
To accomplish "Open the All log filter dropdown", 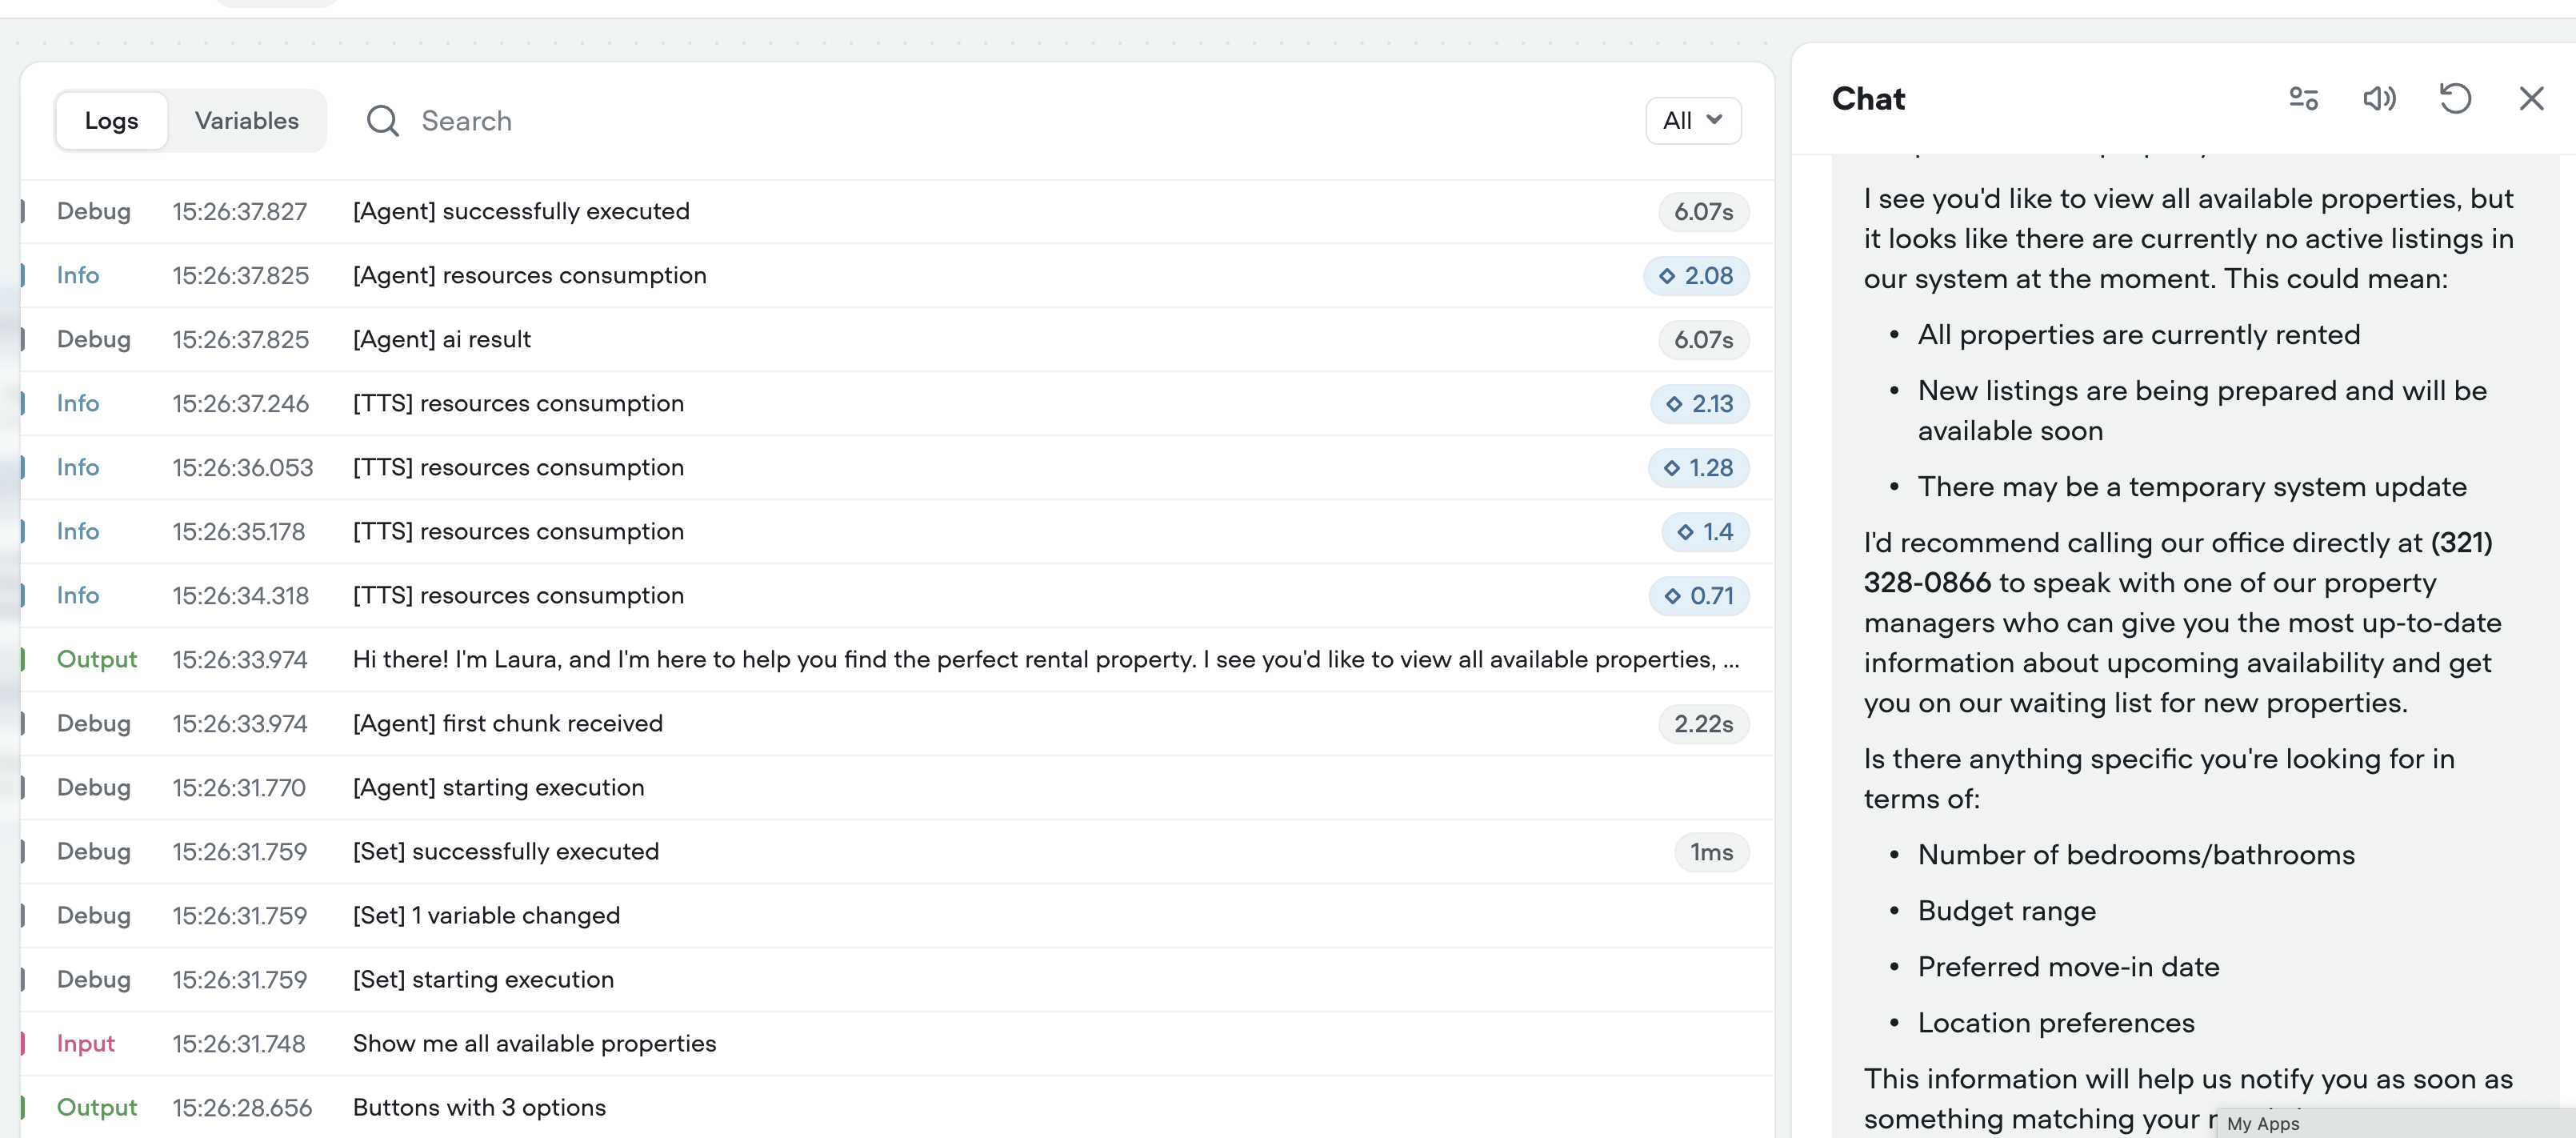I will (1692, 121).
